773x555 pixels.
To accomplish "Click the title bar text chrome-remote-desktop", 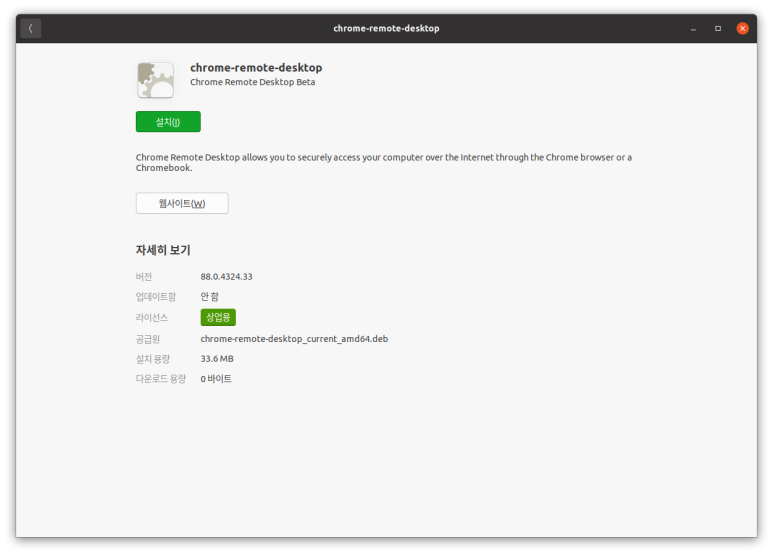I will pyautogui.click(x=386, y=29).
